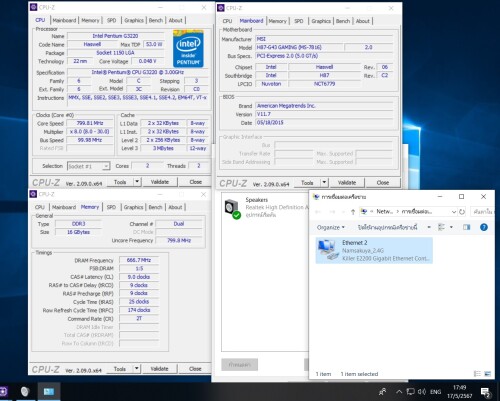This screenshot has height=401, width=500.
Task: Go up one folder level arrow
Action: [x=353, y=212]
